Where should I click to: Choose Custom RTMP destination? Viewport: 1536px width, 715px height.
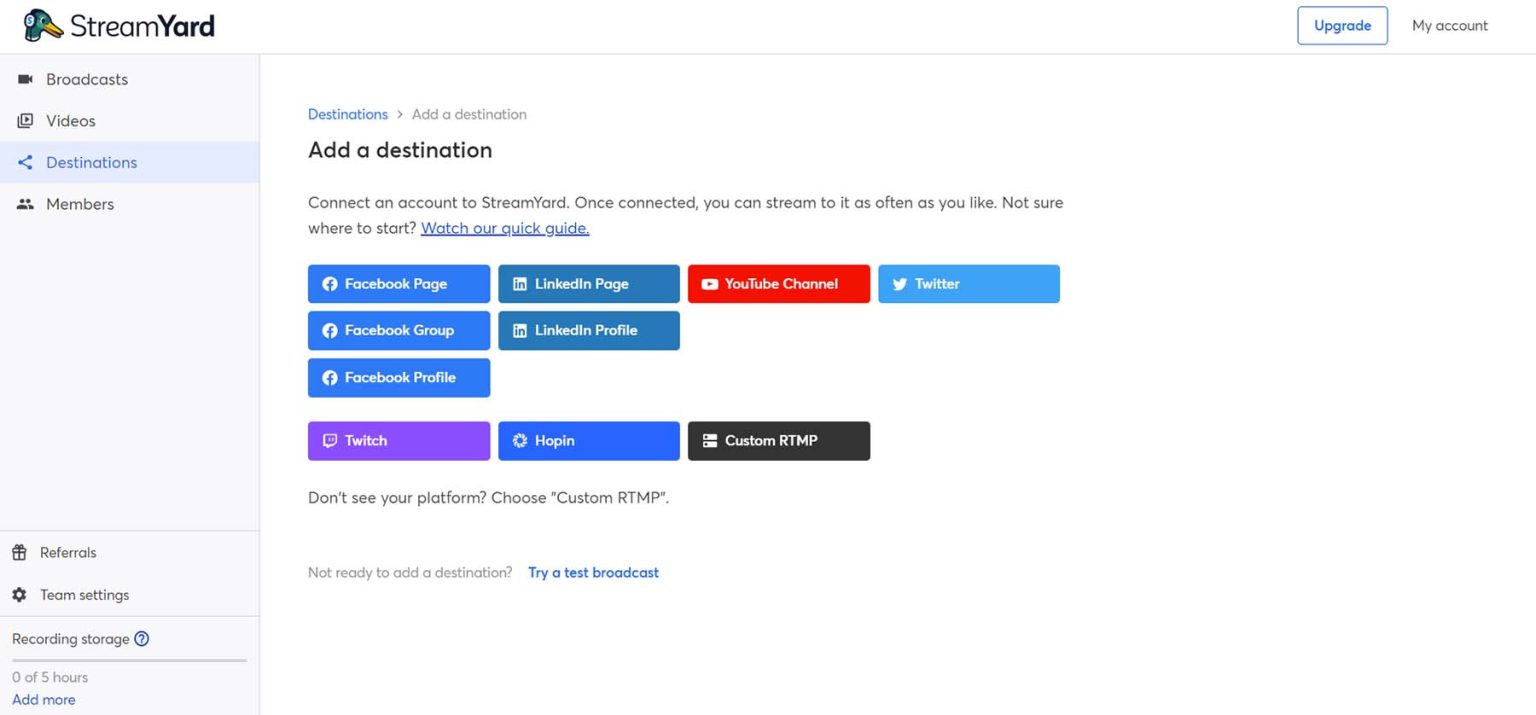[x=778, y=440]
